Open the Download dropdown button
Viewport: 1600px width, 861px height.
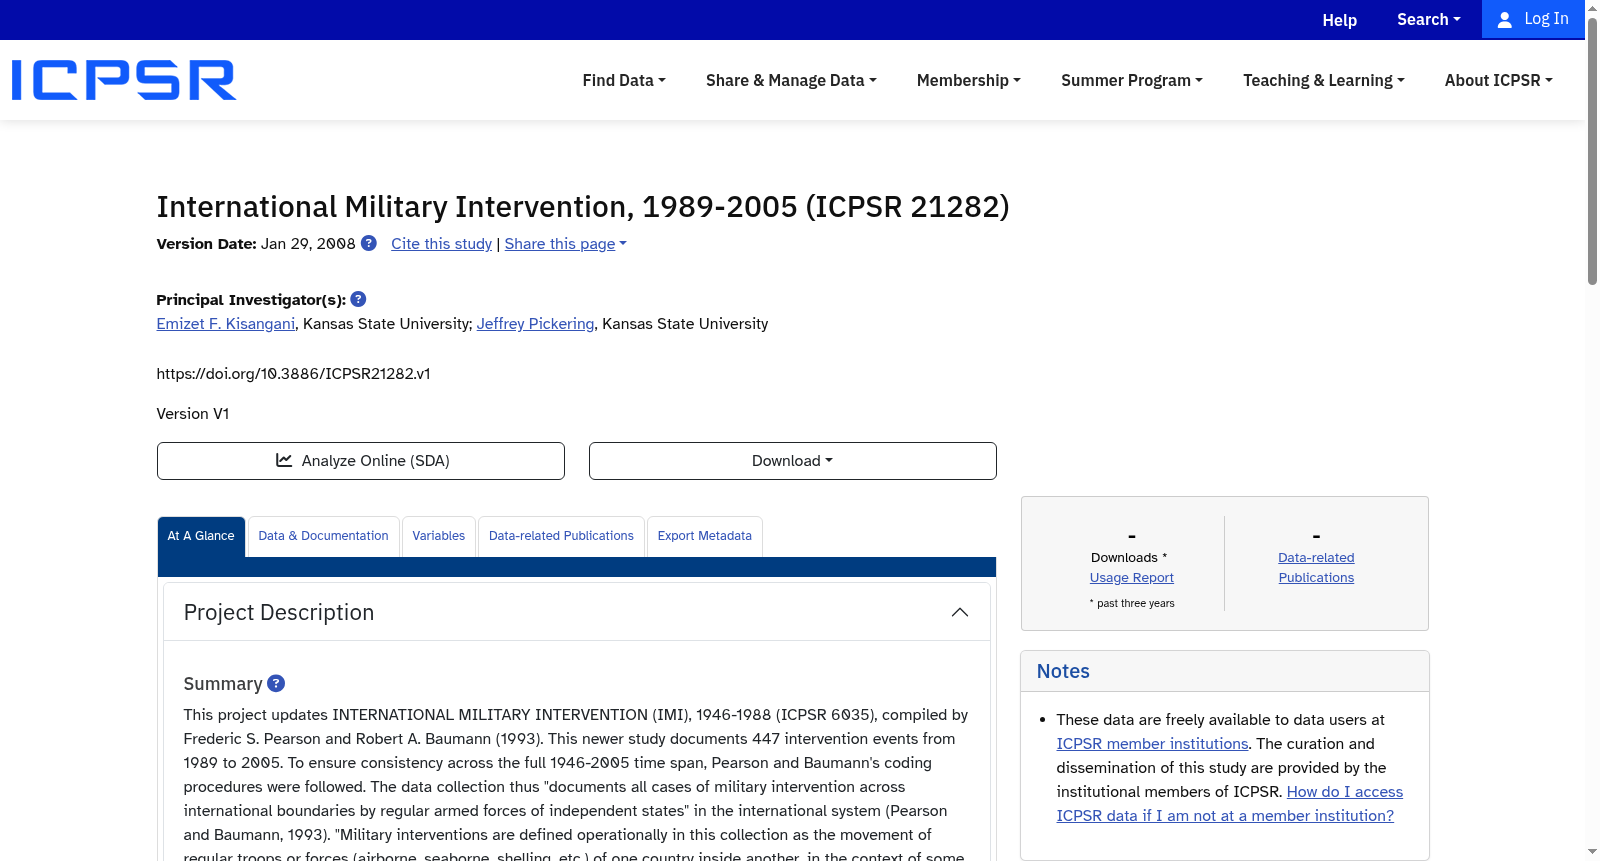pos(793,461)
